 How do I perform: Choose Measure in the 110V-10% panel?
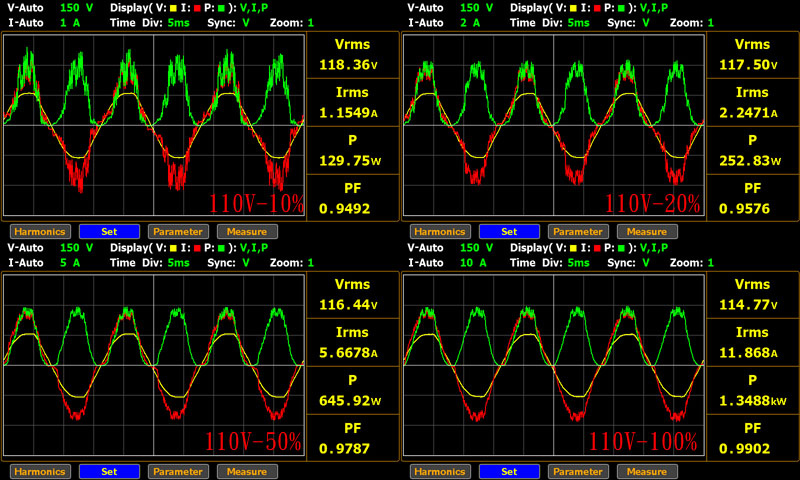pos(247,232)
